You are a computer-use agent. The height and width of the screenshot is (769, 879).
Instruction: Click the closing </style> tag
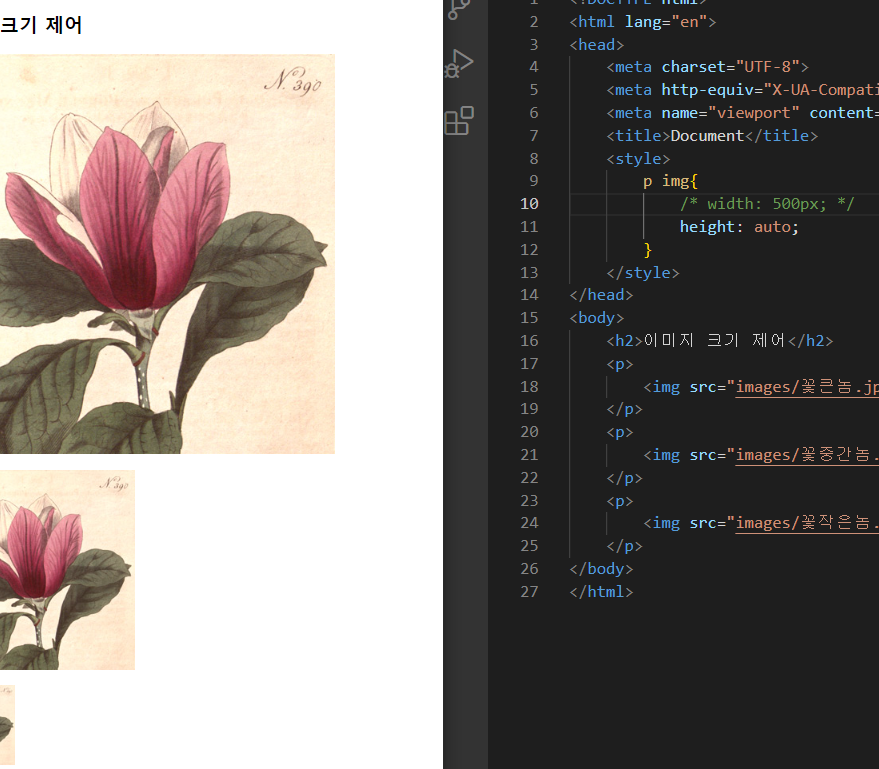click(642, 273)
